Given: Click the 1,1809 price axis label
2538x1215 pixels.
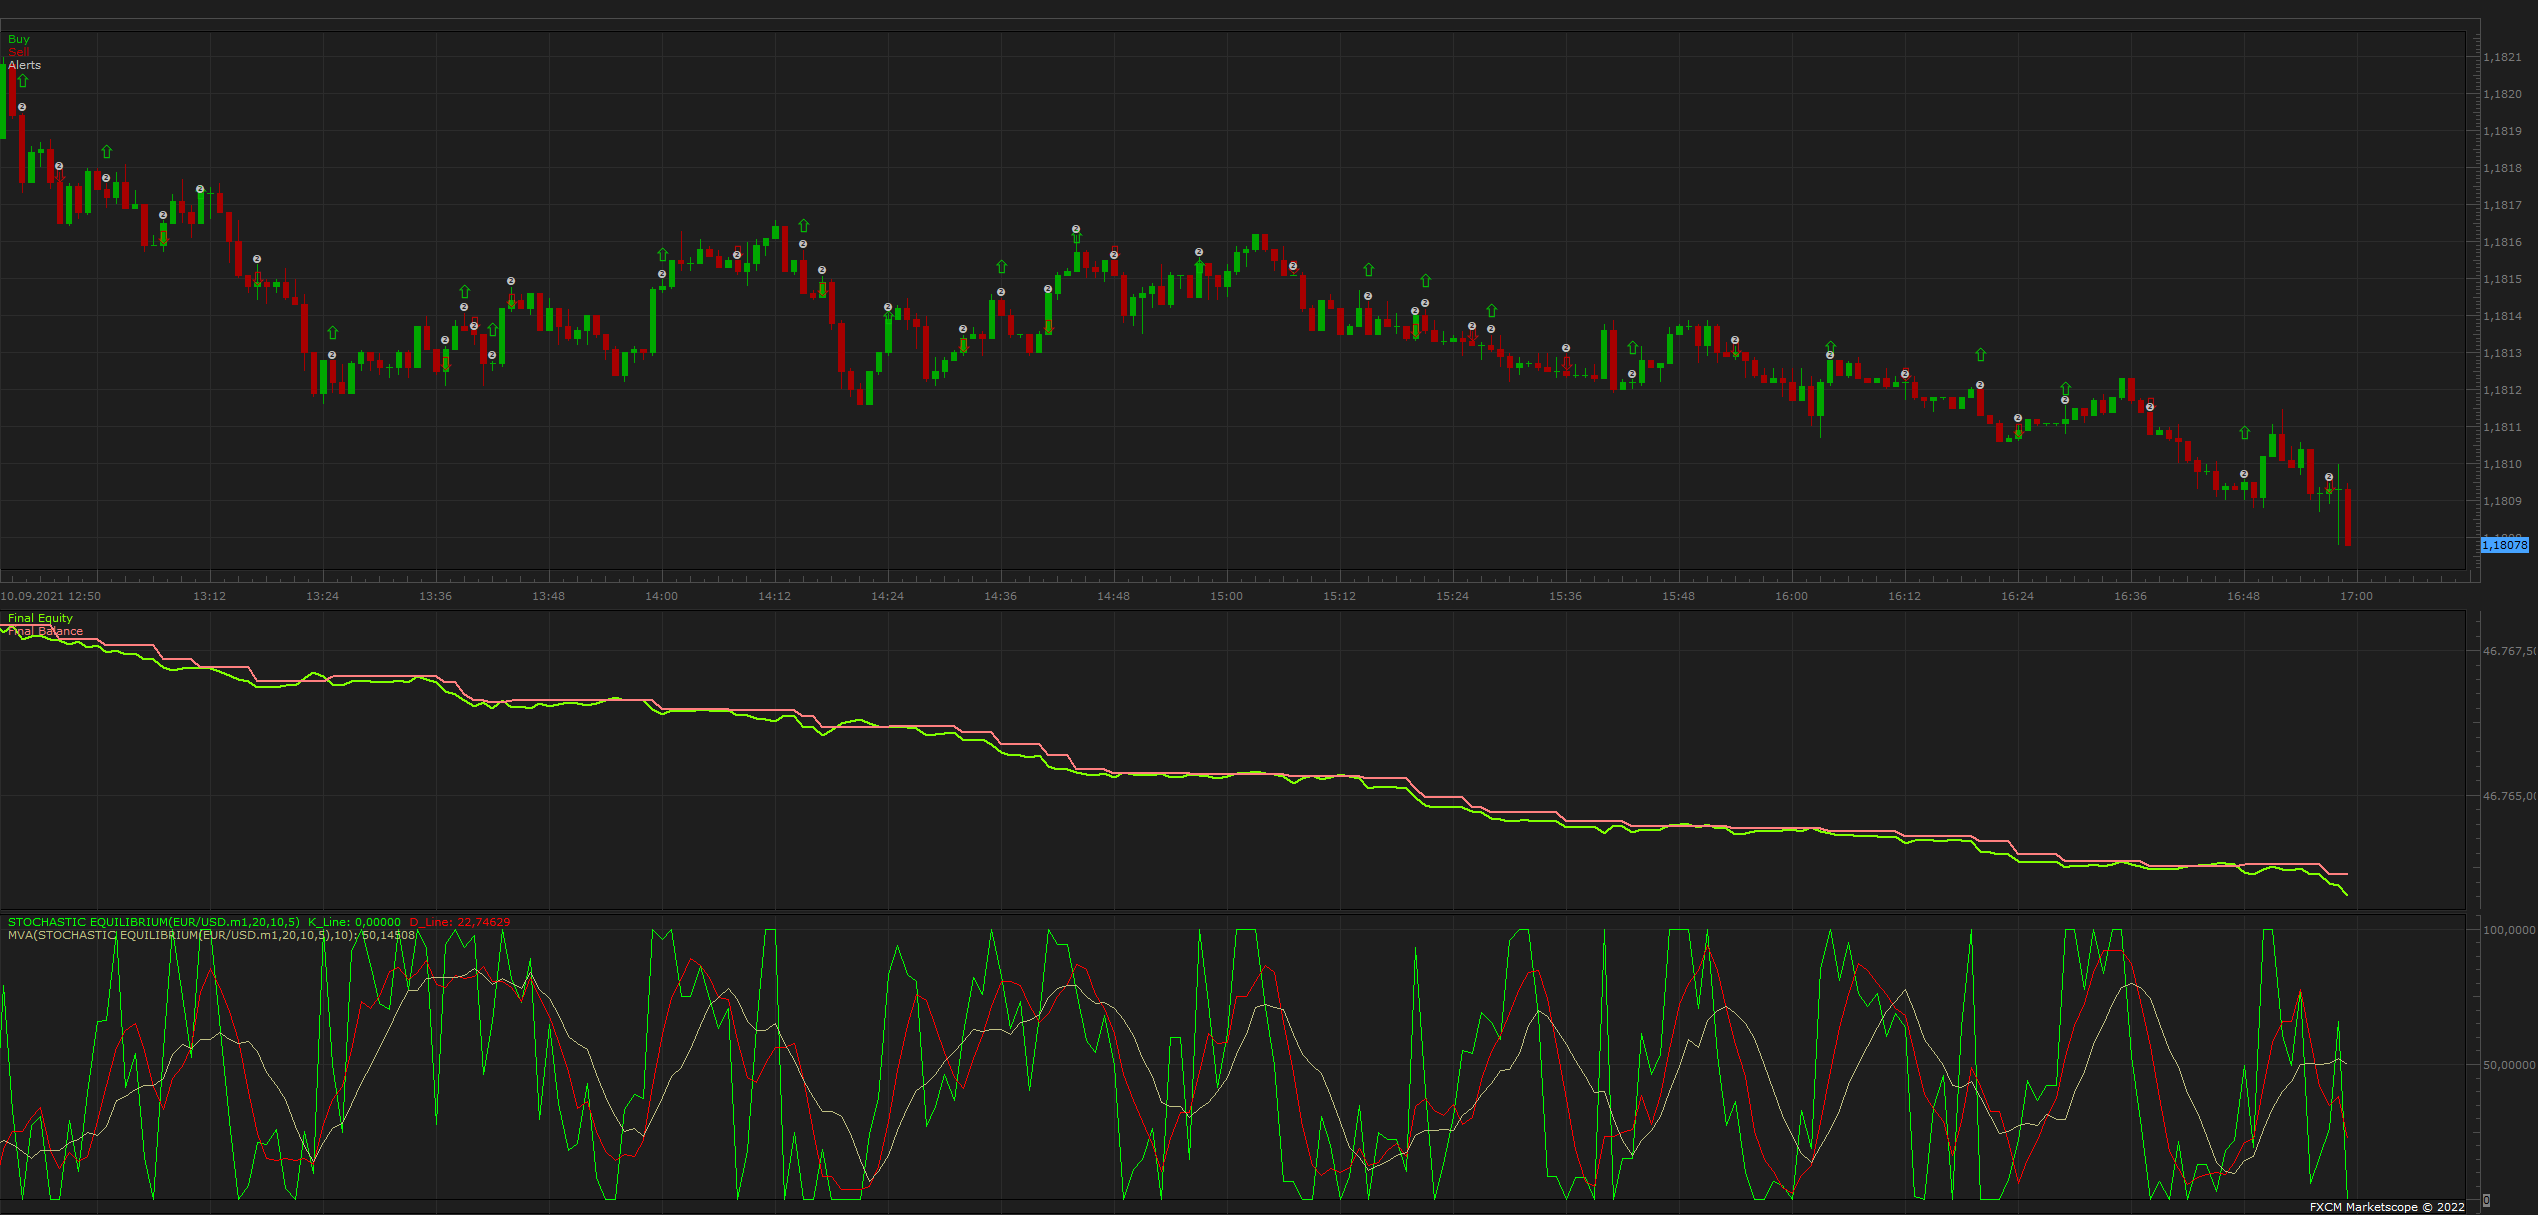Looking at the screenshot, I should [2503, 501].
